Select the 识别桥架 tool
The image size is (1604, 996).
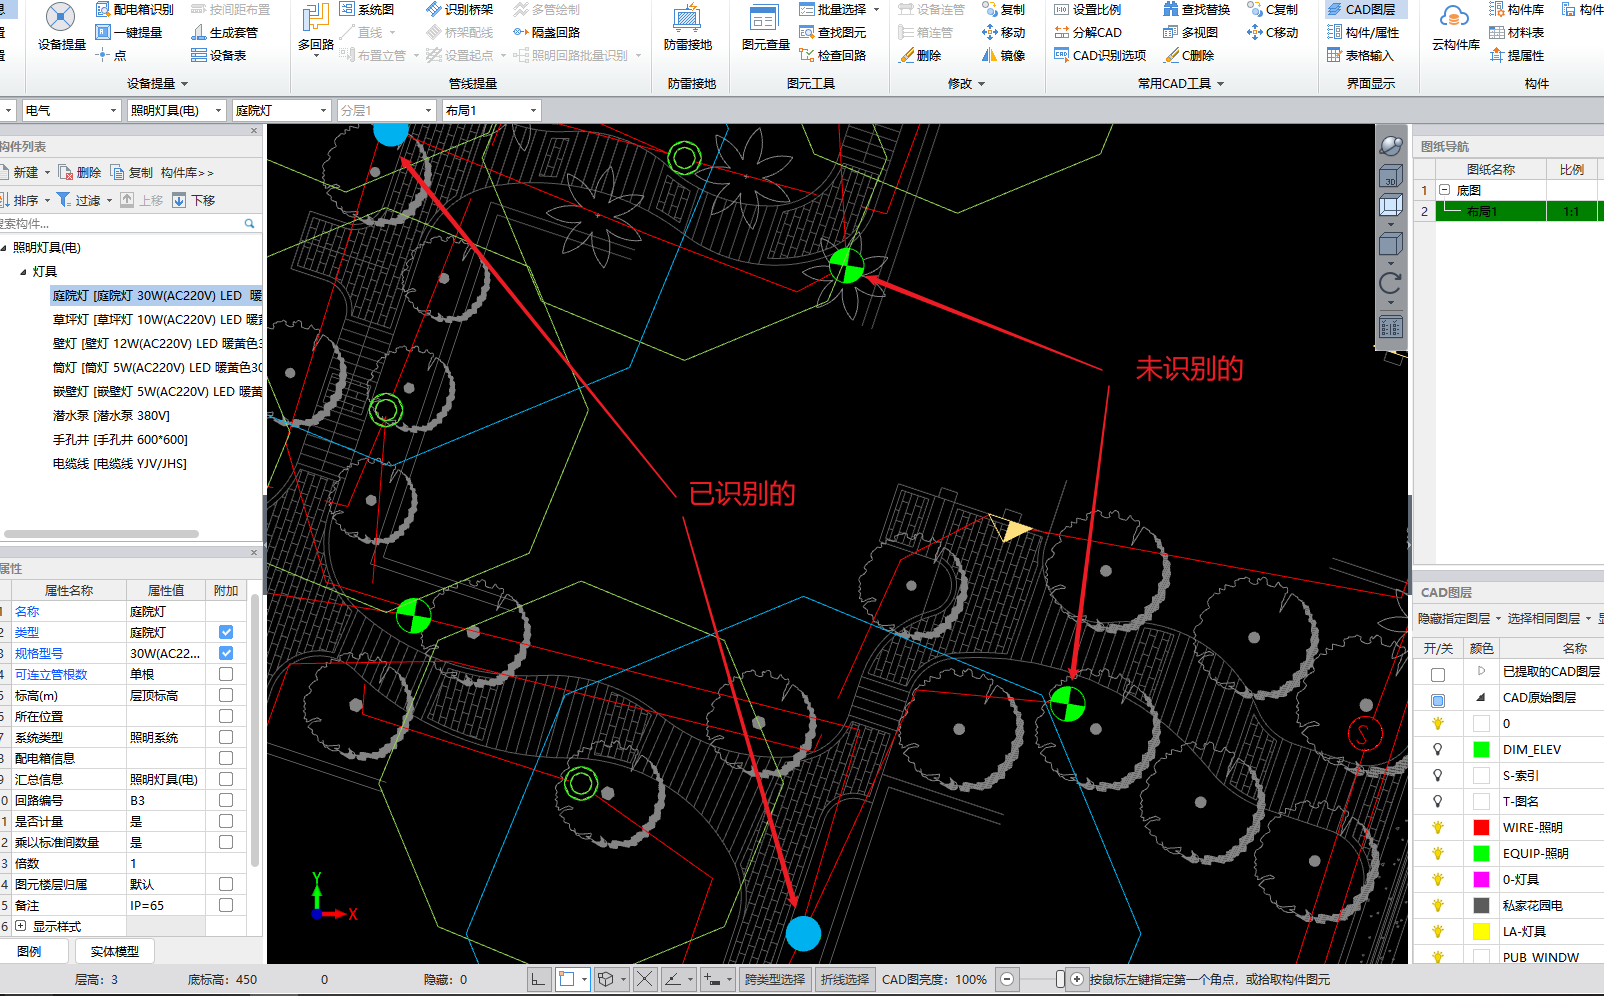click(459, 9)
